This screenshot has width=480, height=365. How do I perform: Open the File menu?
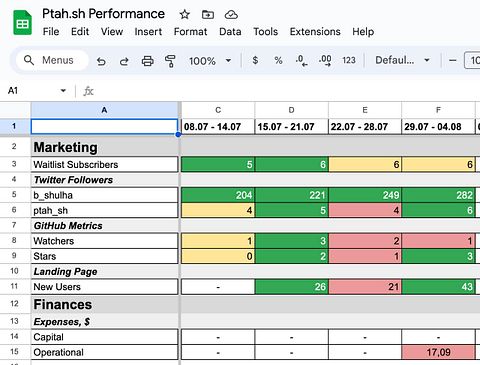(x=51, y=32)
